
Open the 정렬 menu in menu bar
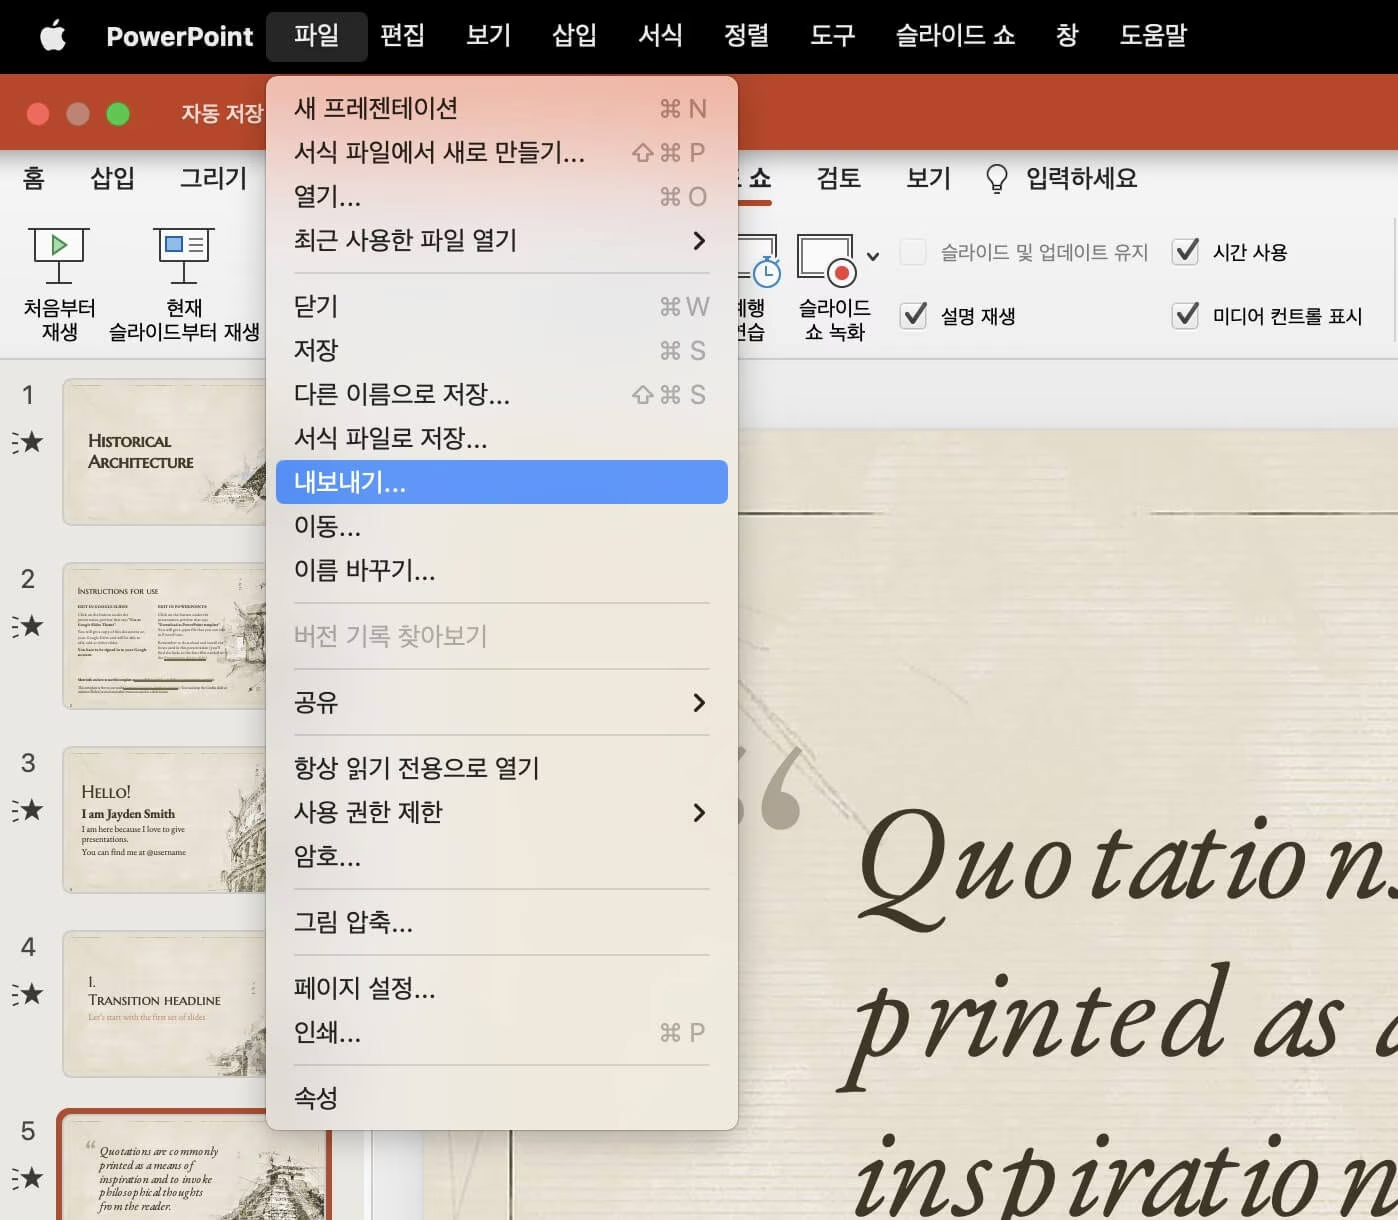click(x=746, y=36)
